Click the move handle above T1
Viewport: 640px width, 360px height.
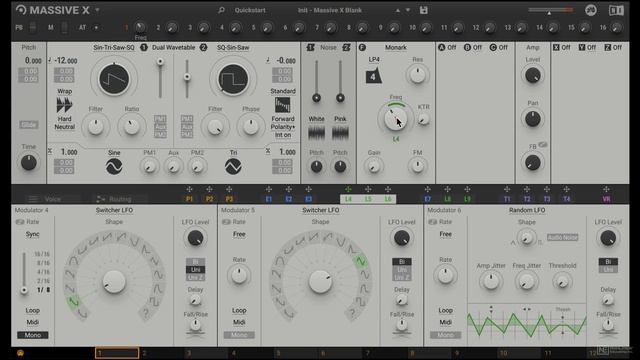tap(507, 189)
